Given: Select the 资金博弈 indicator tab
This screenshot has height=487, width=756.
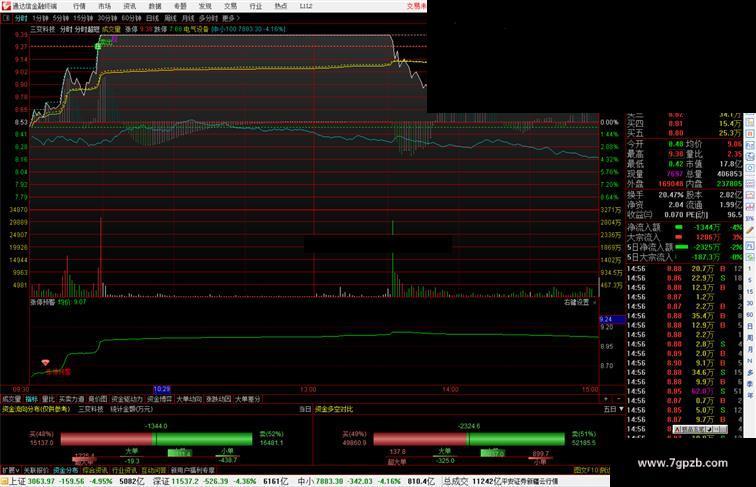Looking at the screenshot, I should click(x=160, y=399).
